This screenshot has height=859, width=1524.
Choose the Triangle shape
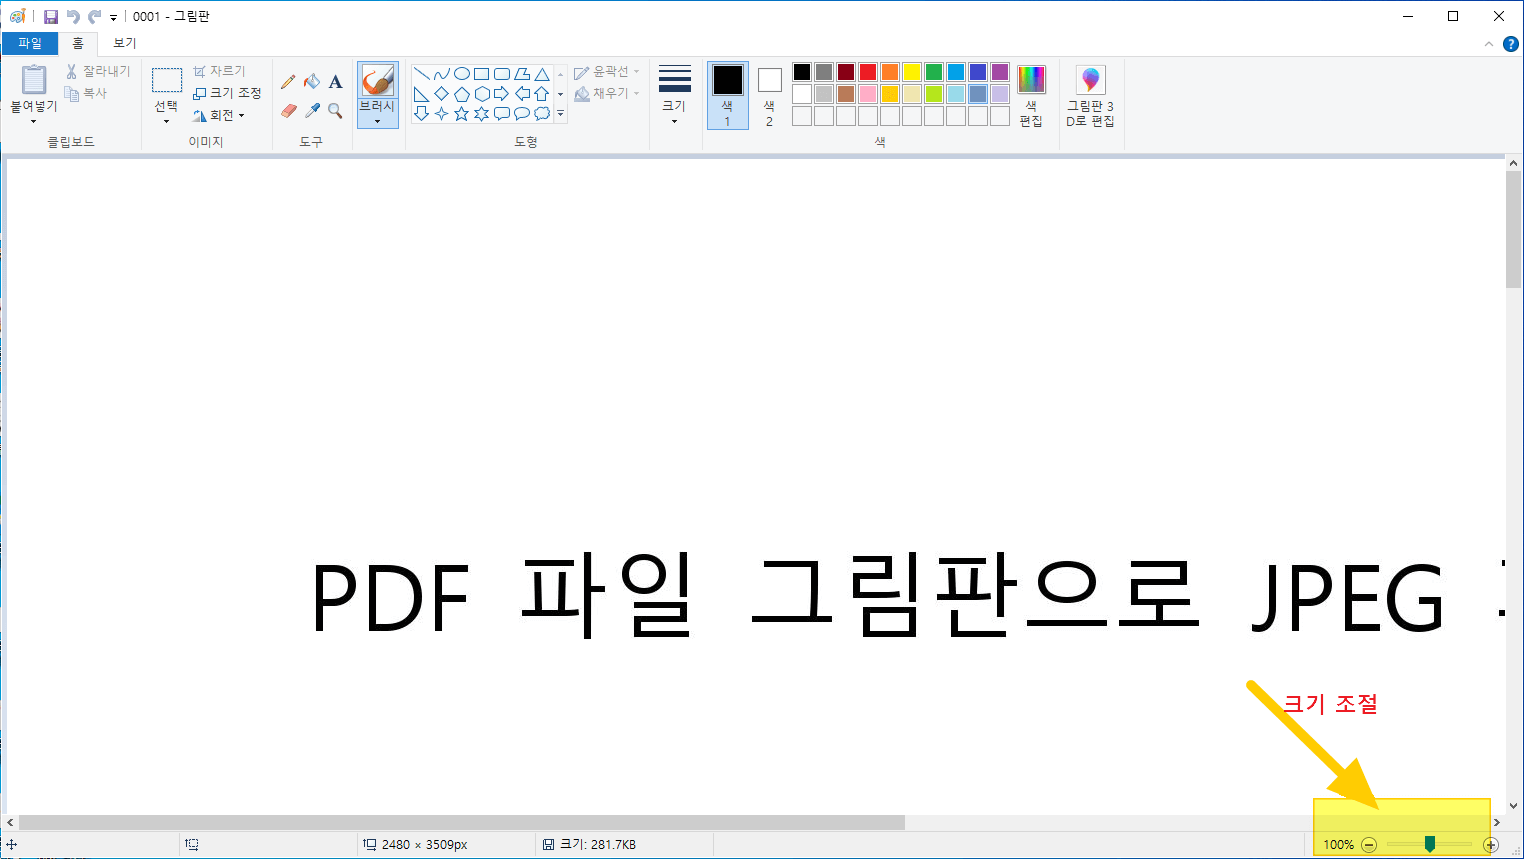click(x=541, y=74)
